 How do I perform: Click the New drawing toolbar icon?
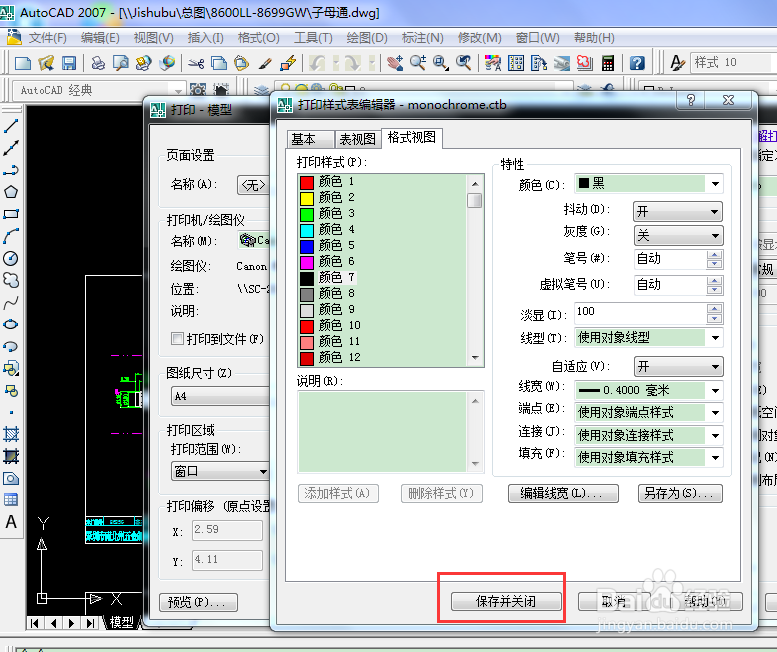point(23,63)
